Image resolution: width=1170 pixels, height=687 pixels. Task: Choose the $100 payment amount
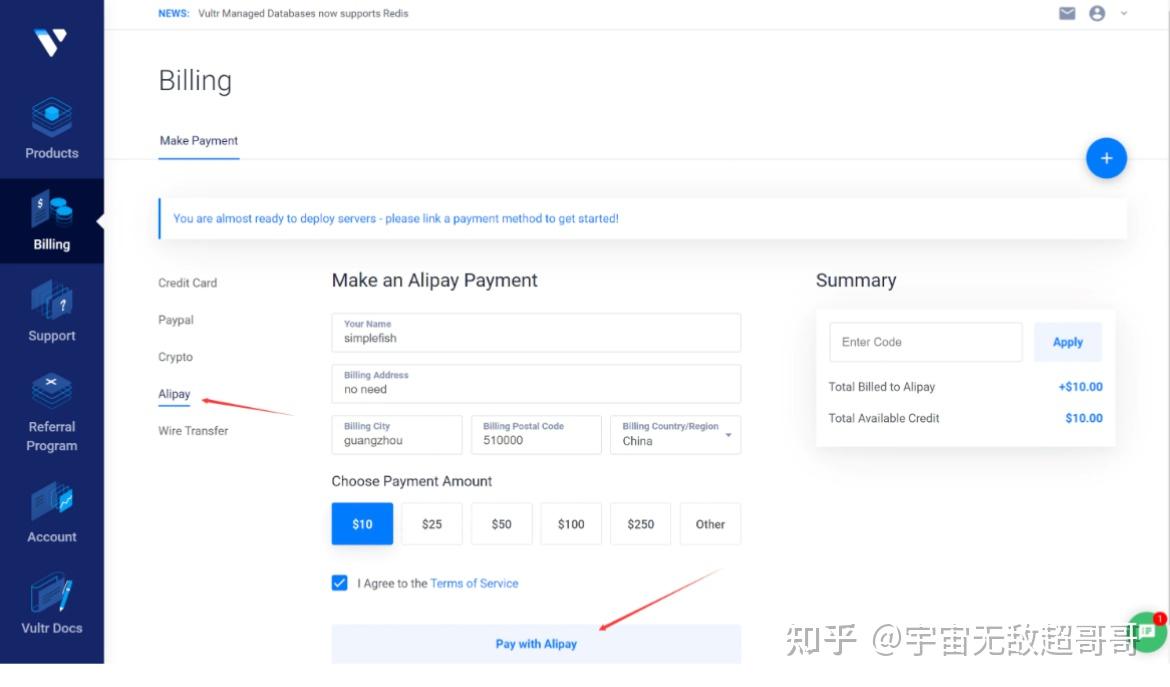click(x=571, y=524)
